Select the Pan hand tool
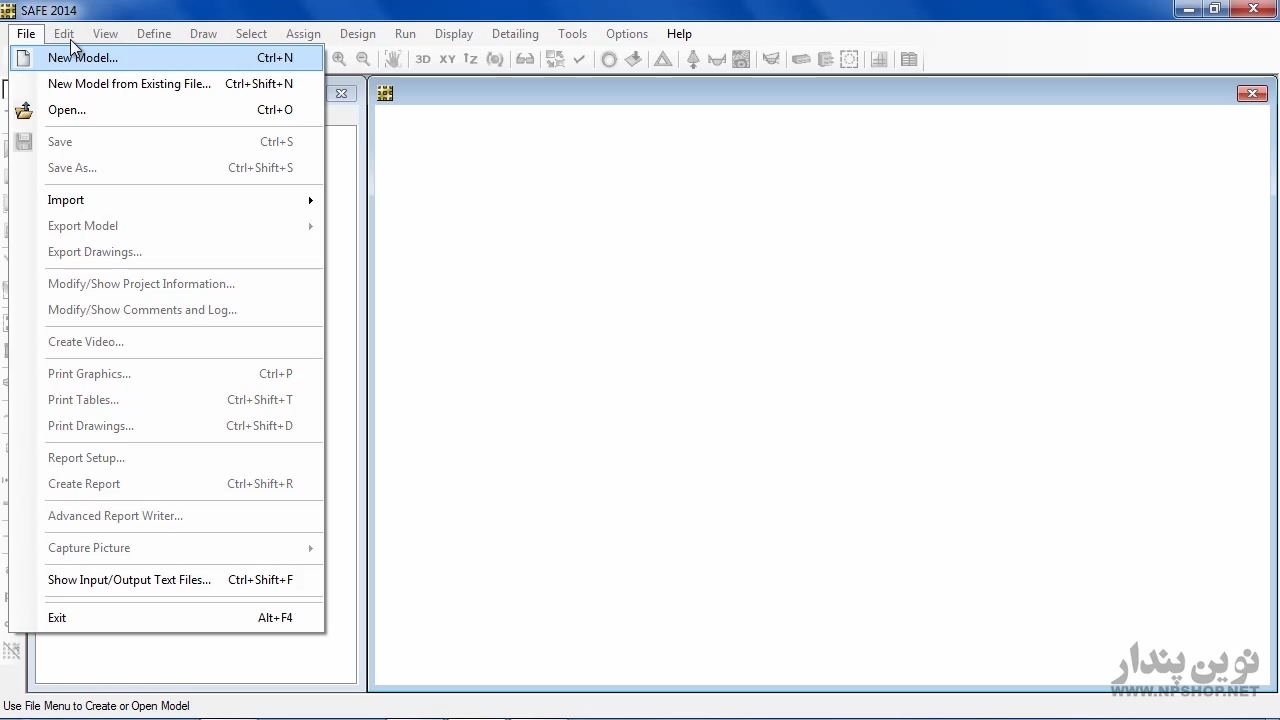The width and height of the screenshot is (1280, 720). (x=393, y=59)
